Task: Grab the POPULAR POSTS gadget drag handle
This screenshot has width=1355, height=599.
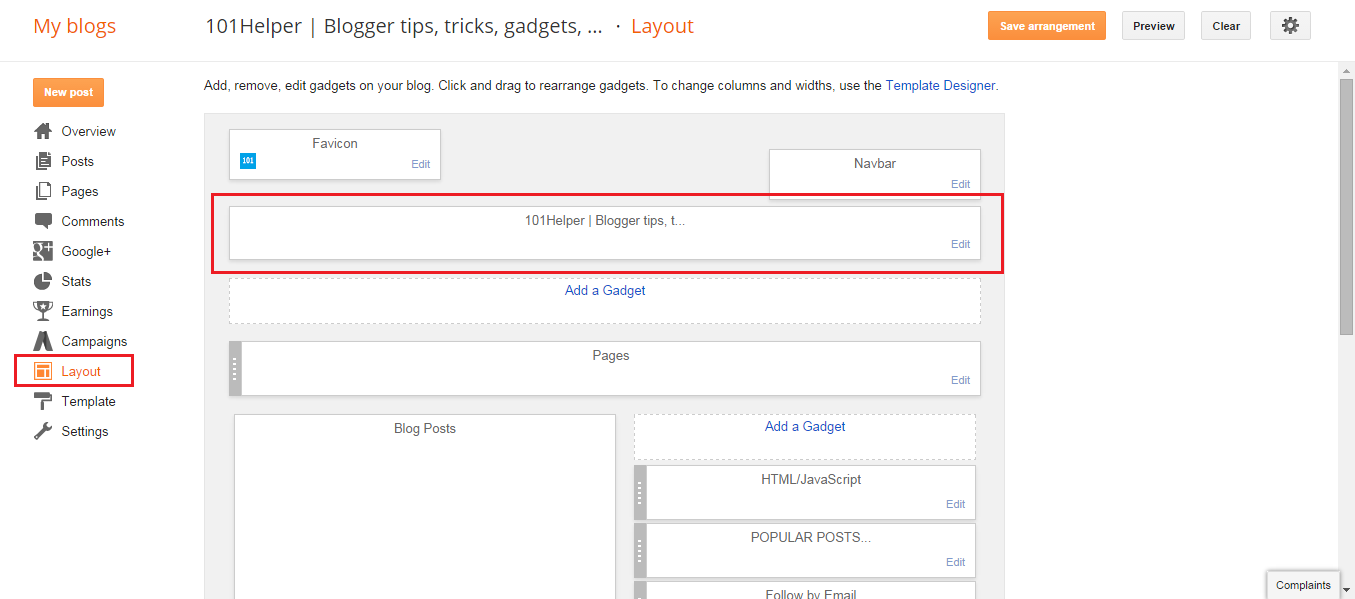Action: [x=641, y=550]
